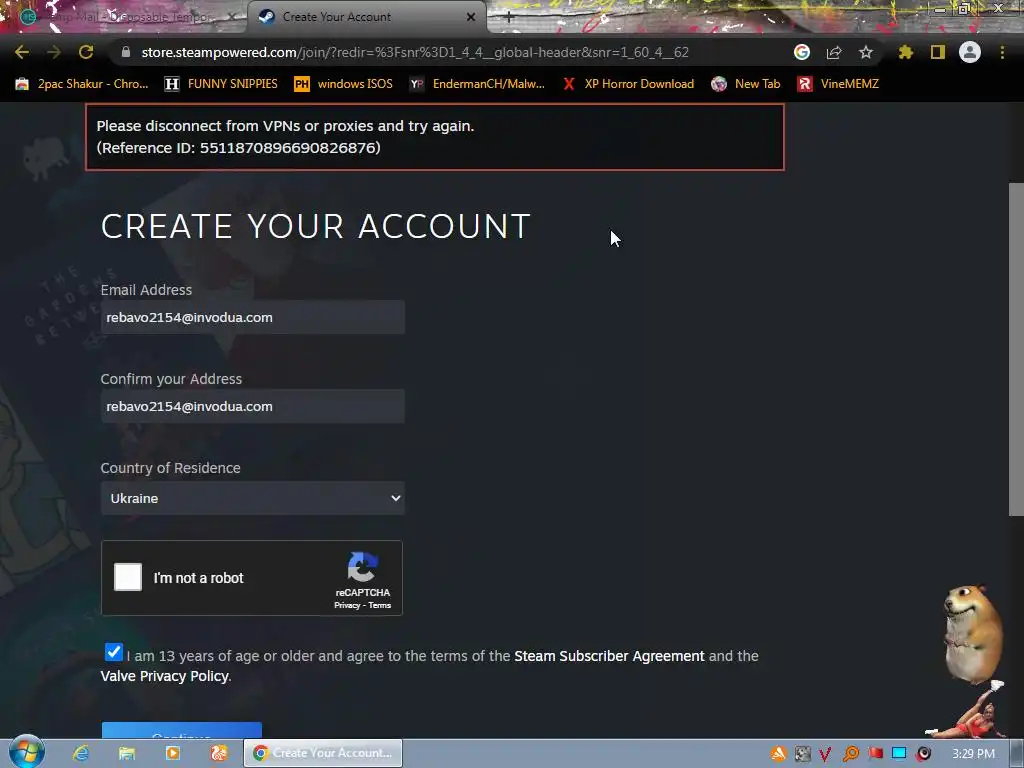Open the Action Center red flag icon

coord(875,754)
